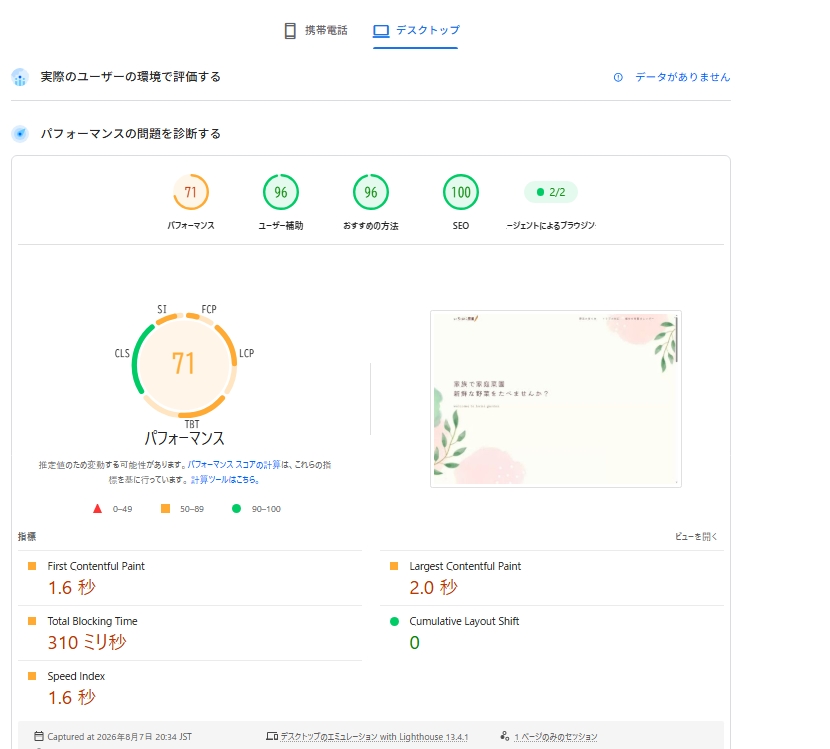
Task: Jump to the 96 おすすめの方法 gauge
Action: [x=371, y=192]
